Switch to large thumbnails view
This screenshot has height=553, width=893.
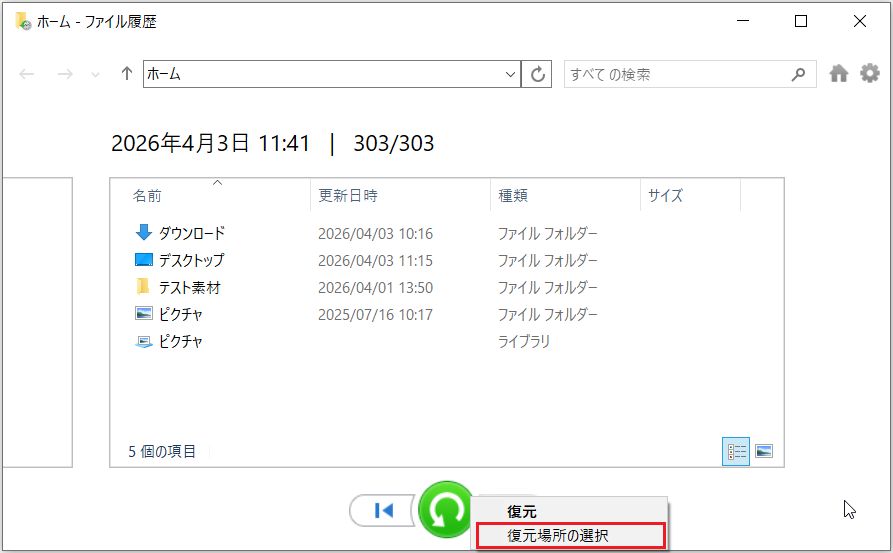[764, 452]
